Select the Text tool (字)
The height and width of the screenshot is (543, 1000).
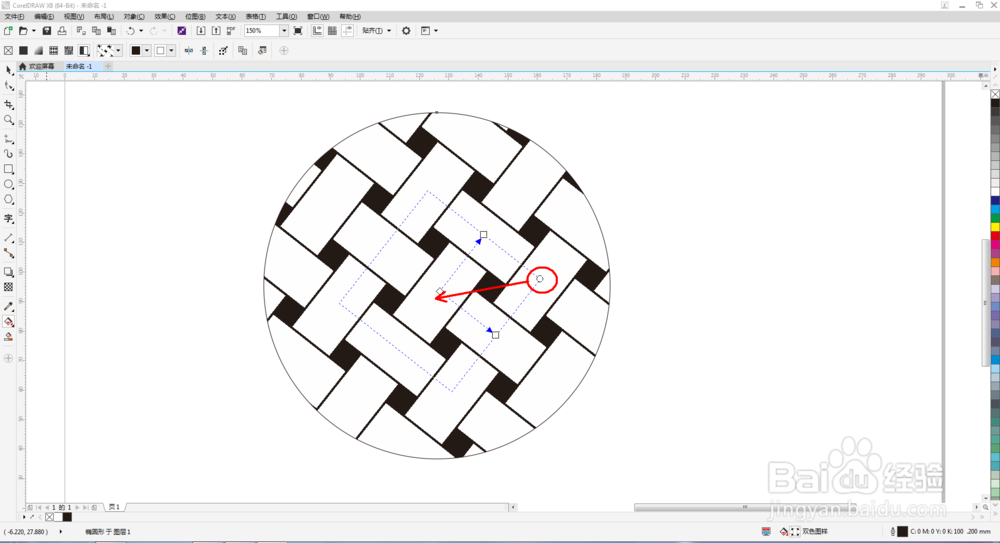[x=8, y=218]
